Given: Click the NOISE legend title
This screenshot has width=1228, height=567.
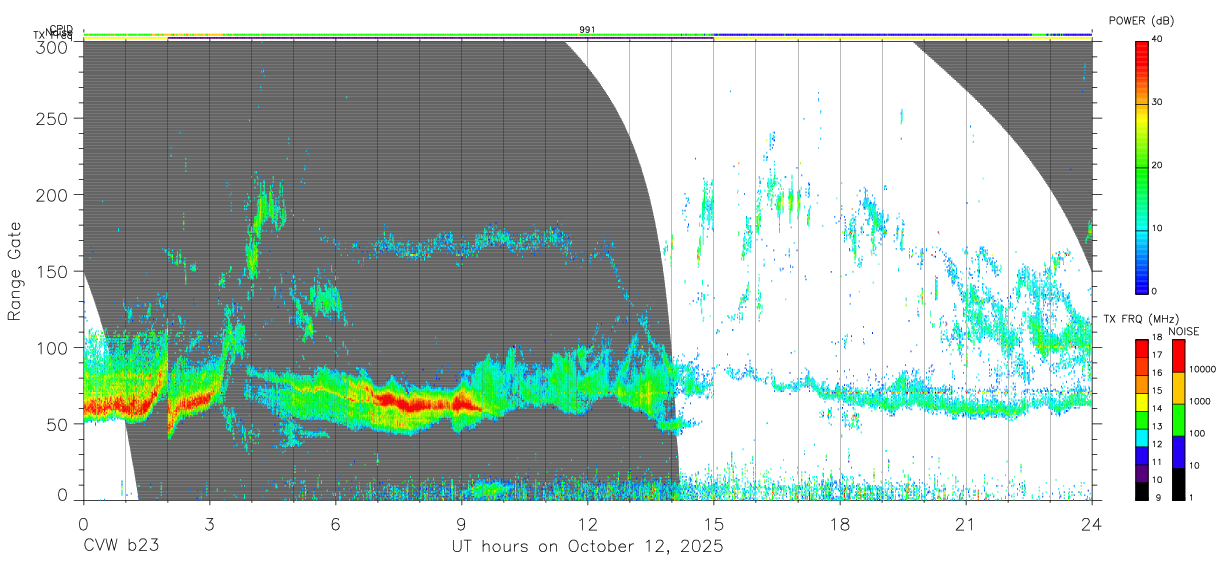Looking at the screenshot, I should 1185,331.
